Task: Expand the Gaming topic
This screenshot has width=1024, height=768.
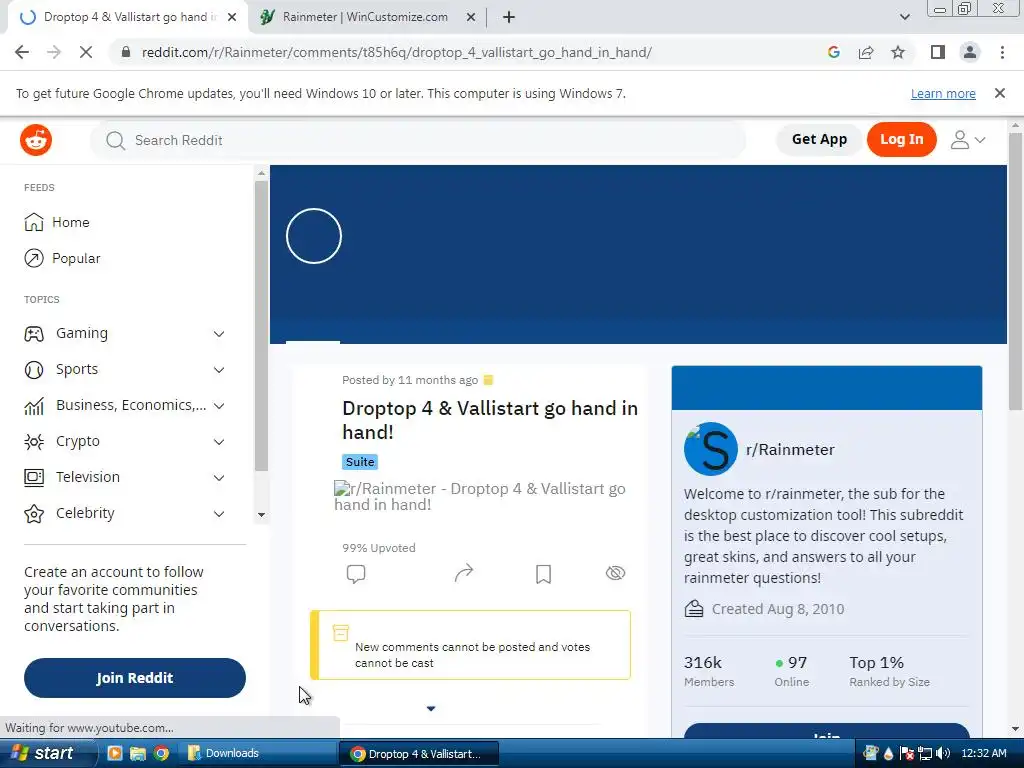Action: 219,334
